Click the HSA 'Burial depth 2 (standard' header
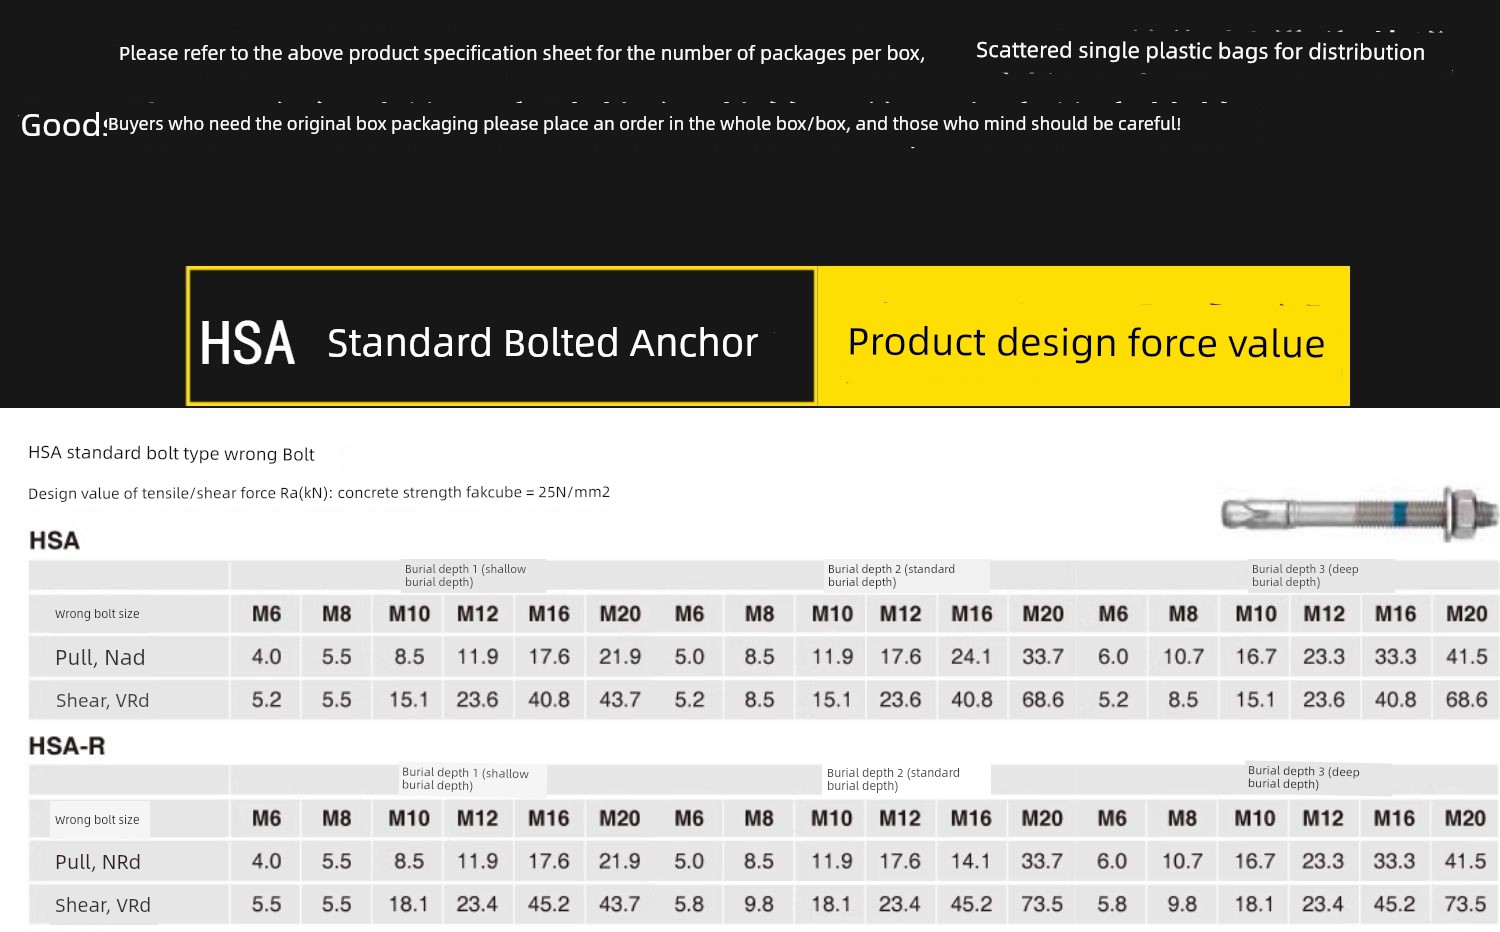 [891, 575]
